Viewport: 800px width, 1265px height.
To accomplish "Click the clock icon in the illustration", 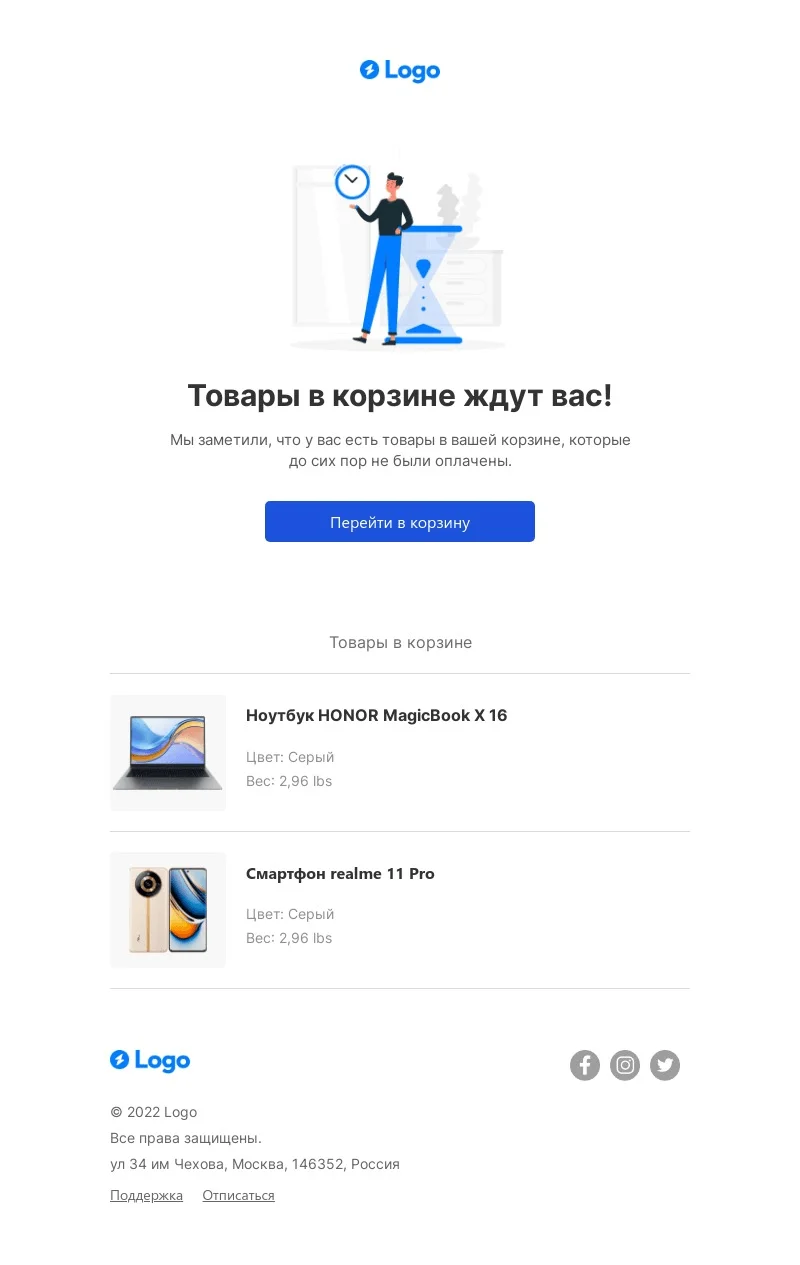I will 352,181.
